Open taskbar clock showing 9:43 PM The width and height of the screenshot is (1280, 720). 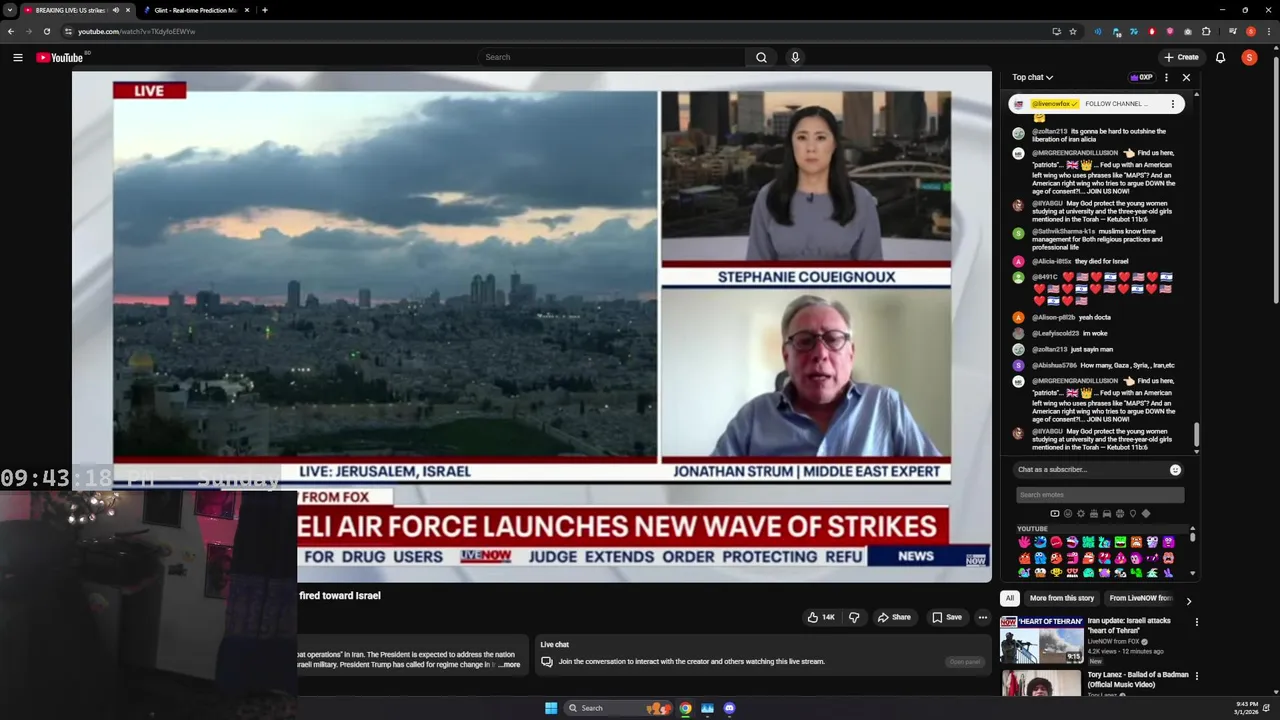coord(1246,708)
